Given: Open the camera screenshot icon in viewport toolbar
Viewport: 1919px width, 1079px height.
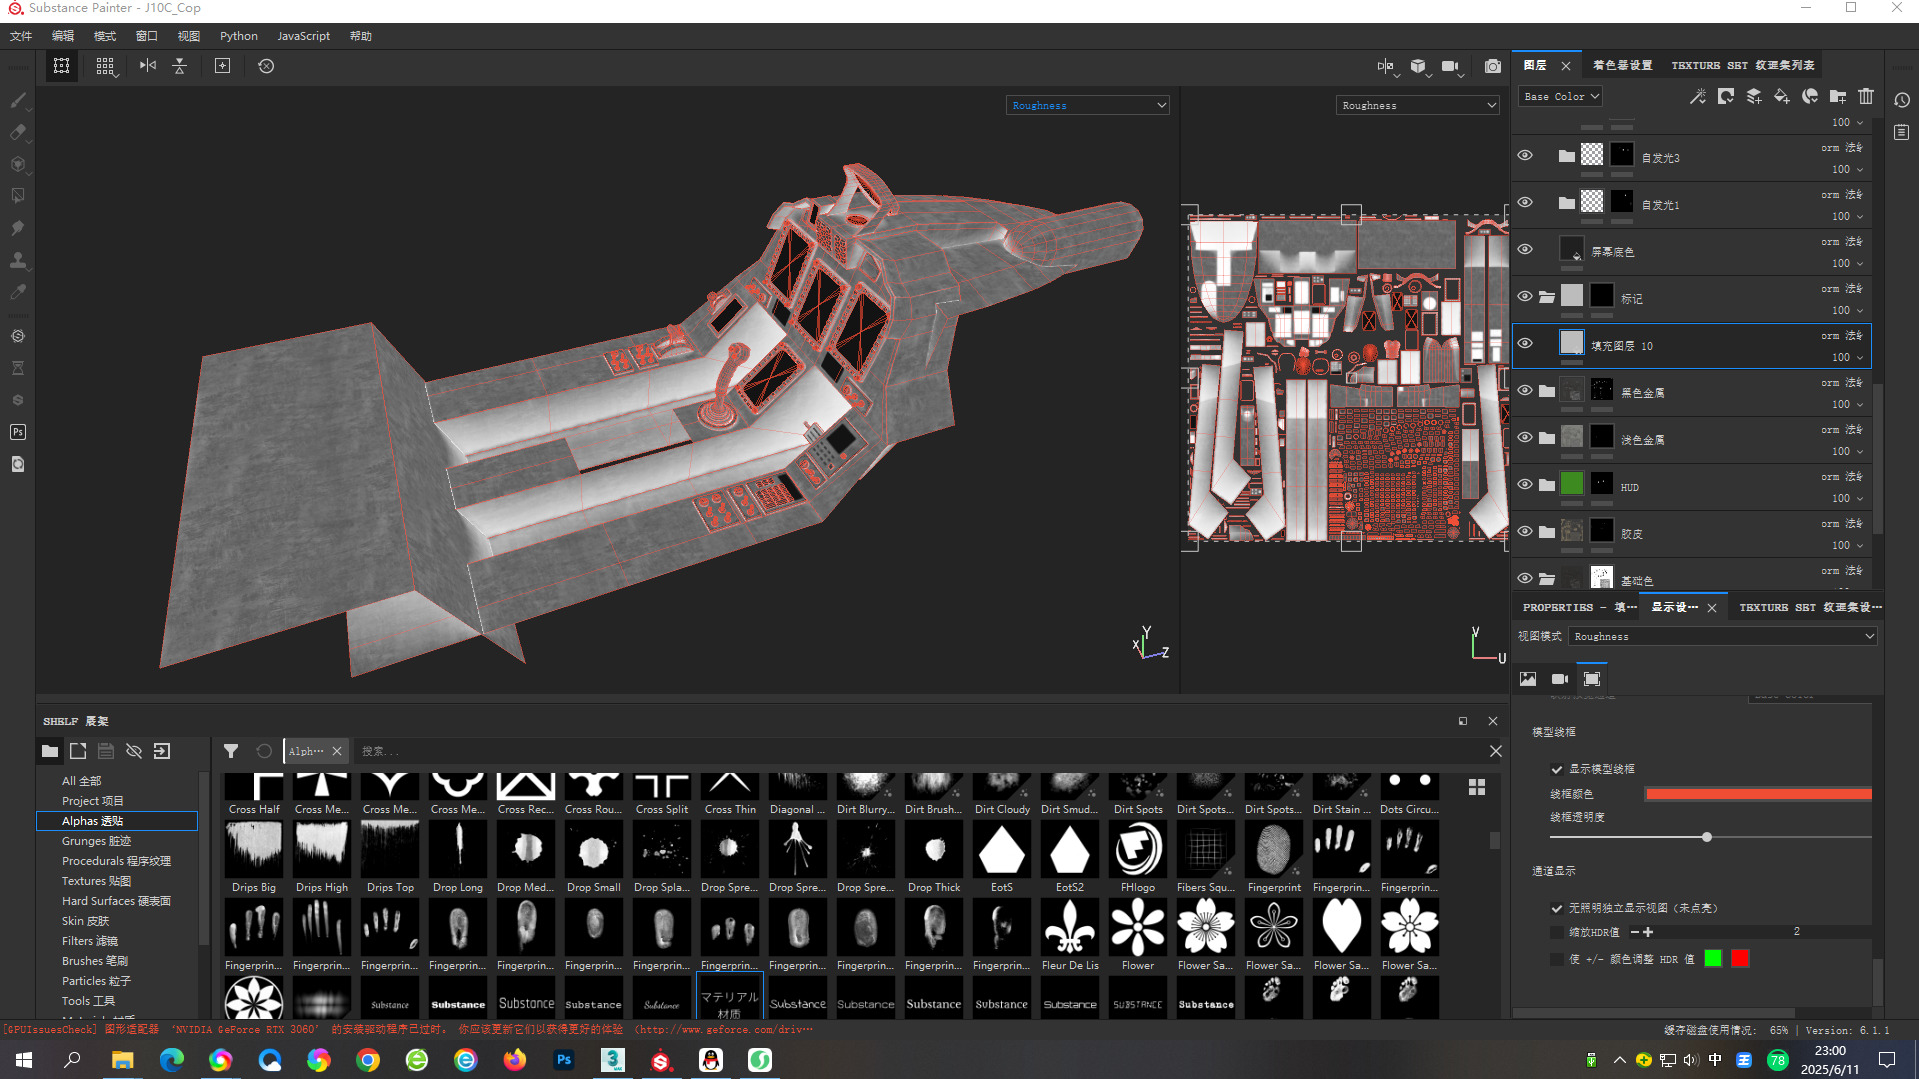Looking at the screenshot, I should tap(1493, 66).
